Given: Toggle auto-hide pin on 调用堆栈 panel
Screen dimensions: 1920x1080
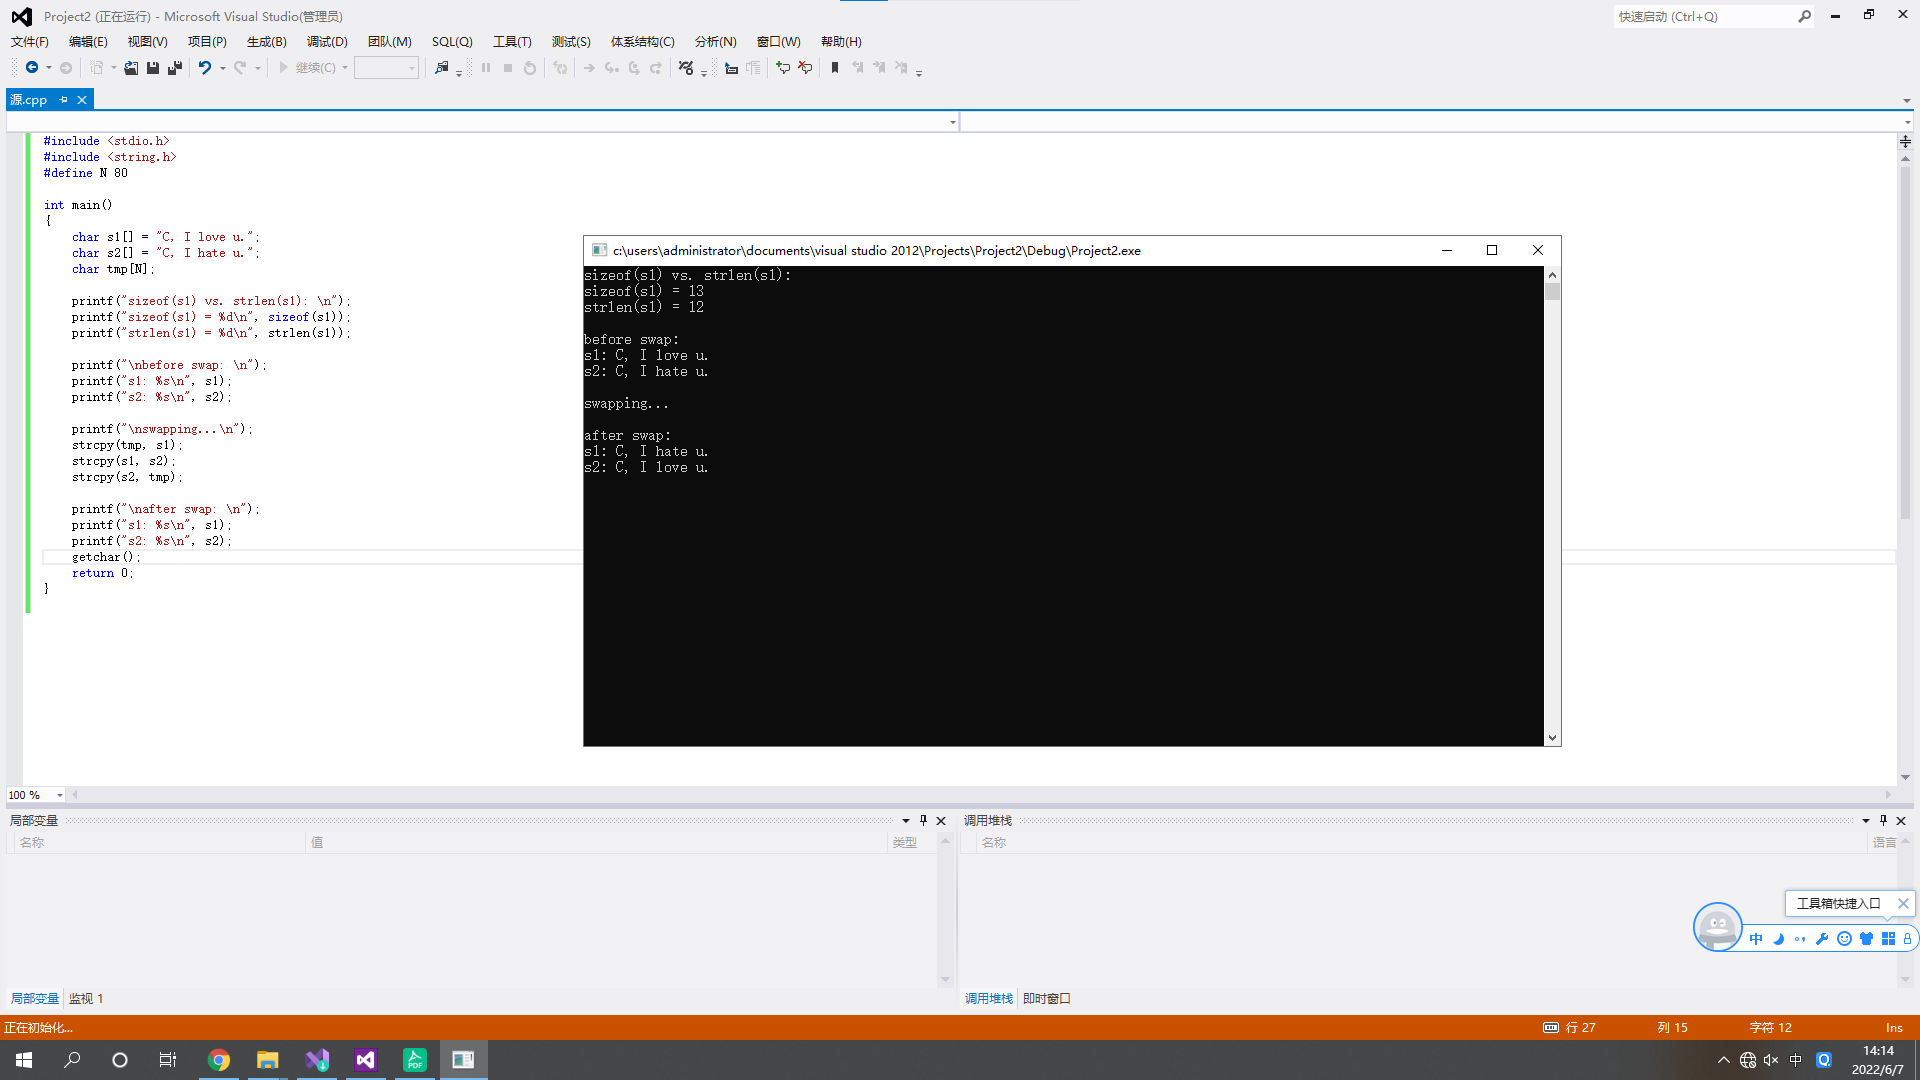Looking at the screenshot, I should pos(1883,820).
